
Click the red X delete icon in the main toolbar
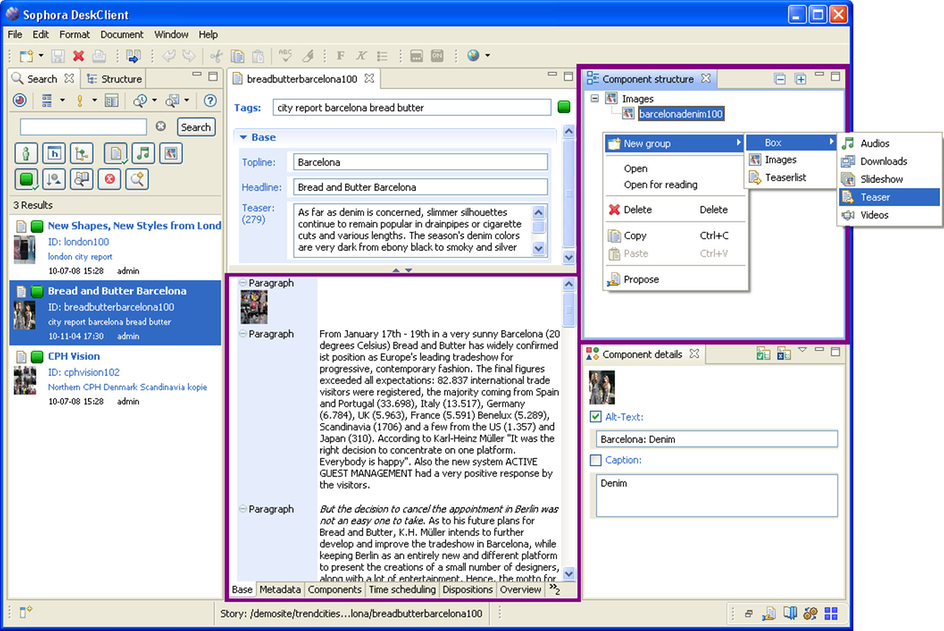pos(78,56)
